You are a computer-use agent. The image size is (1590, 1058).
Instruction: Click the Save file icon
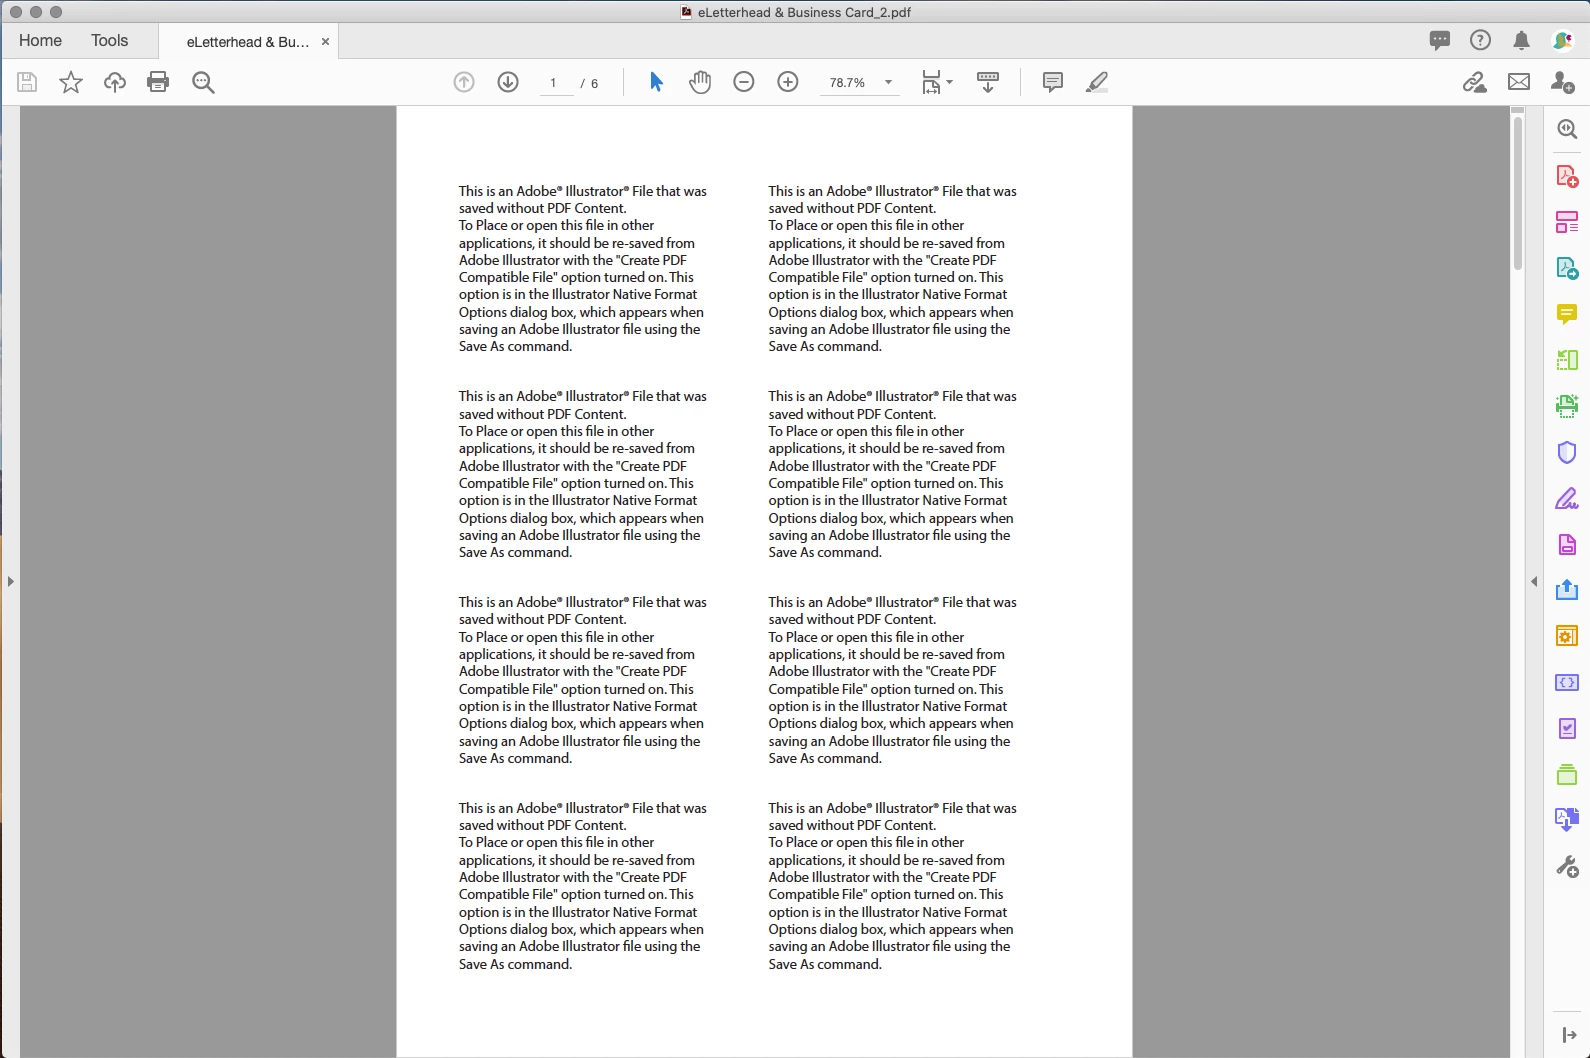(x=27, y=82)
